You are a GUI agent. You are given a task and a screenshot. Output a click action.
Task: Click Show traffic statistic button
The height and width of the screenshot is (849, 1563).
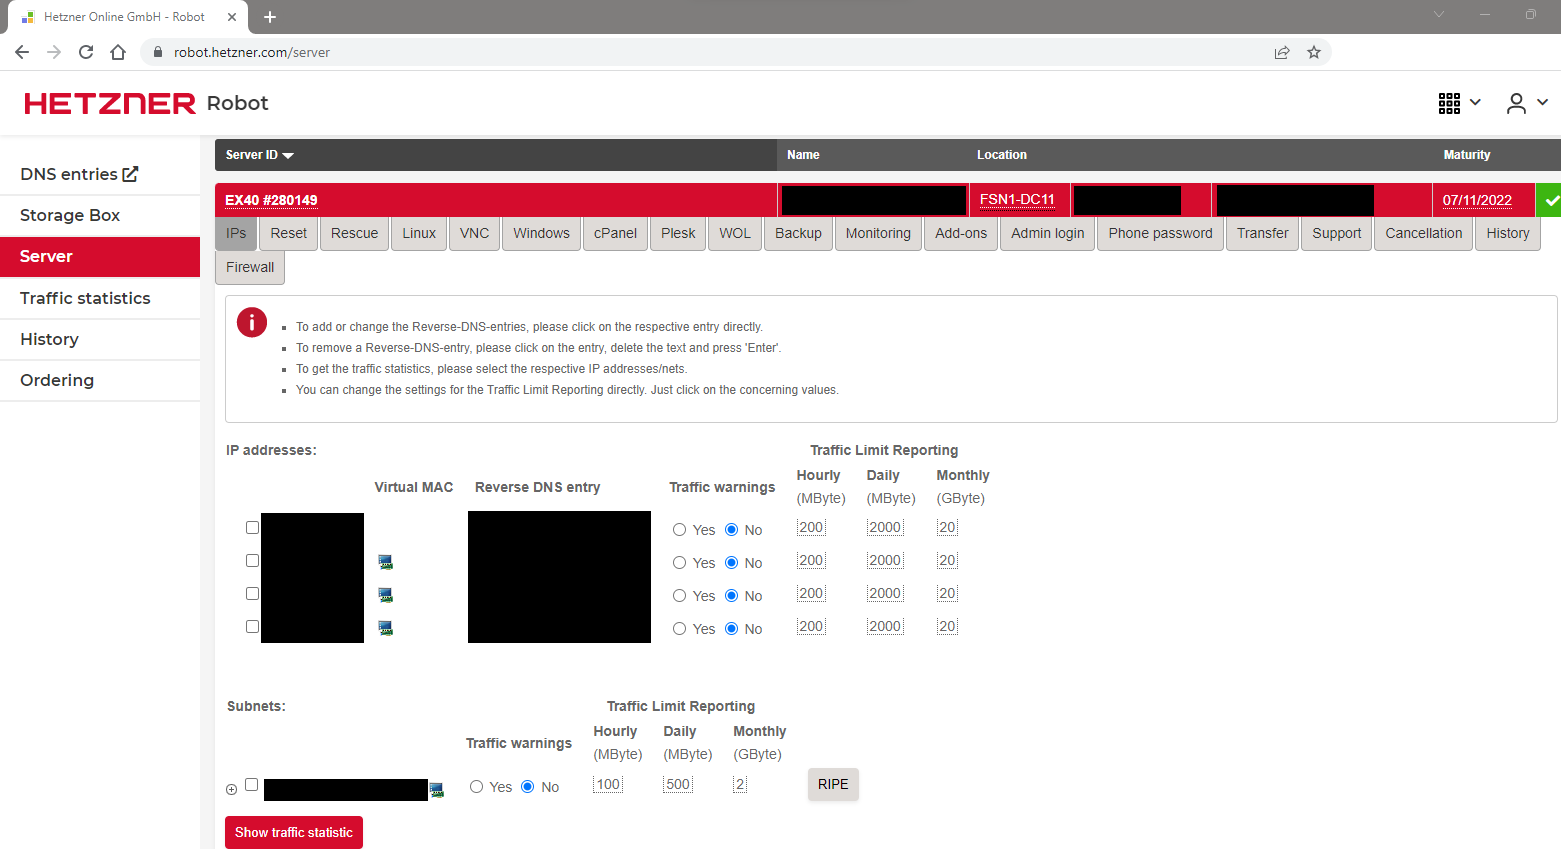[294, 832]
